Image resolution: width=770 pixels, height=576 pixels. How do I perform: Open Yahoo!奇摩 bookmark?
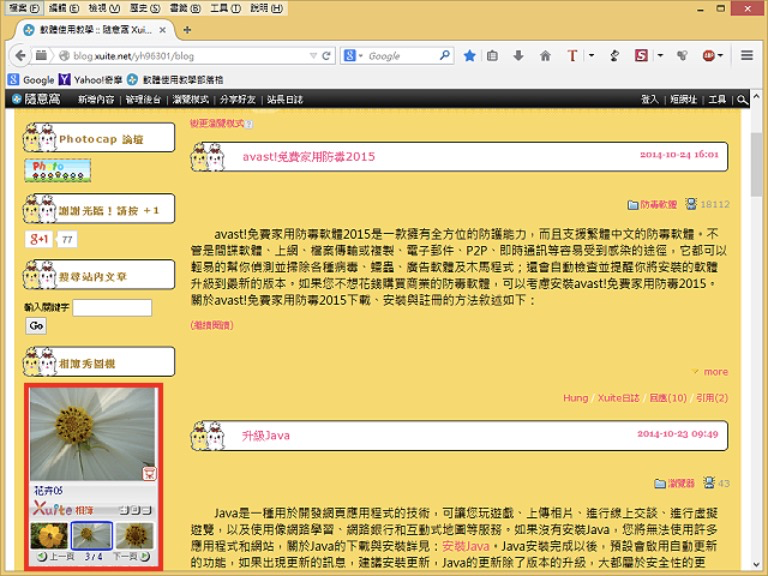(90, 80)
